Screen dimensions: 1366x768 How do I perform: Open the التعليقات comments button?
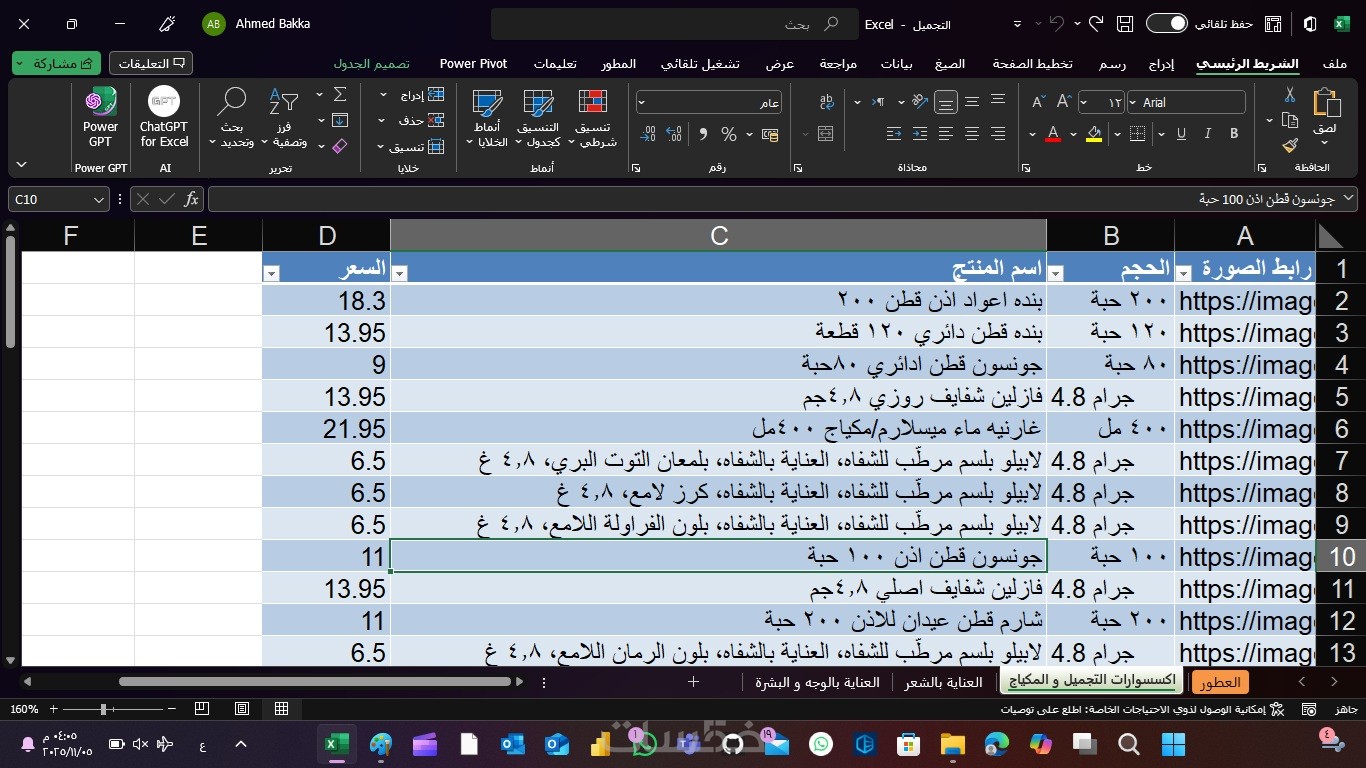click(x=151, y=64)
